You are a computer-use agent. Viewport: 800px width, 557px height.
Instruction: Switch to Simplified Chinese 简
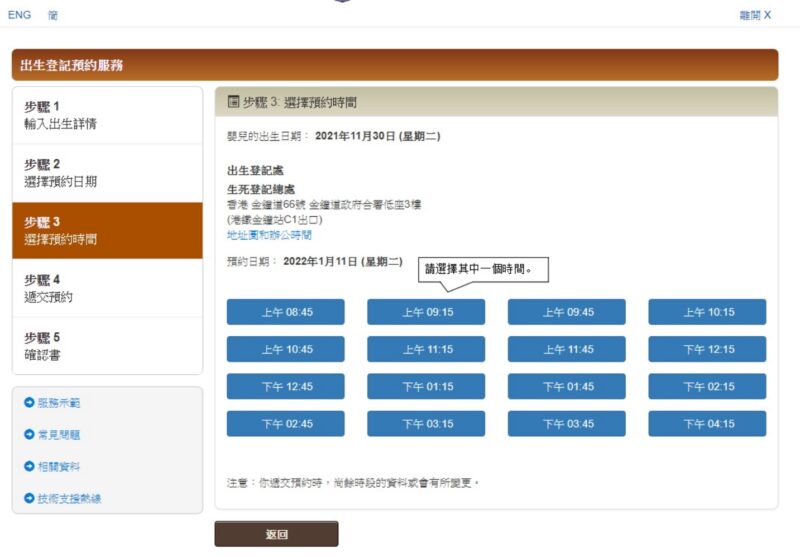[52, 15]
